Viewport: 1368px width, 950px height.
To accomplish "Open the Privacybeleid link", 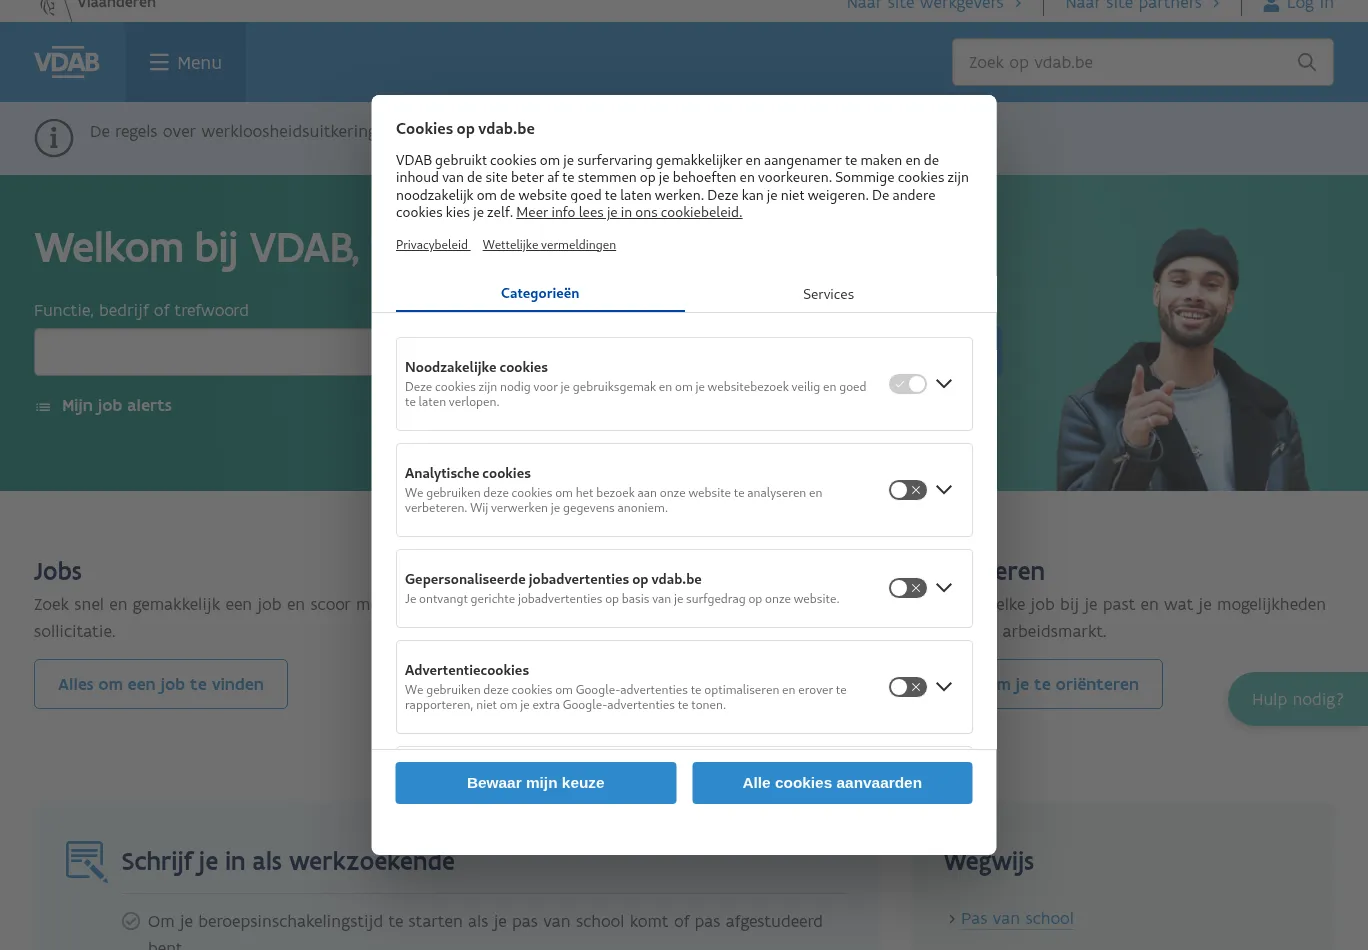I will [432, 245].
